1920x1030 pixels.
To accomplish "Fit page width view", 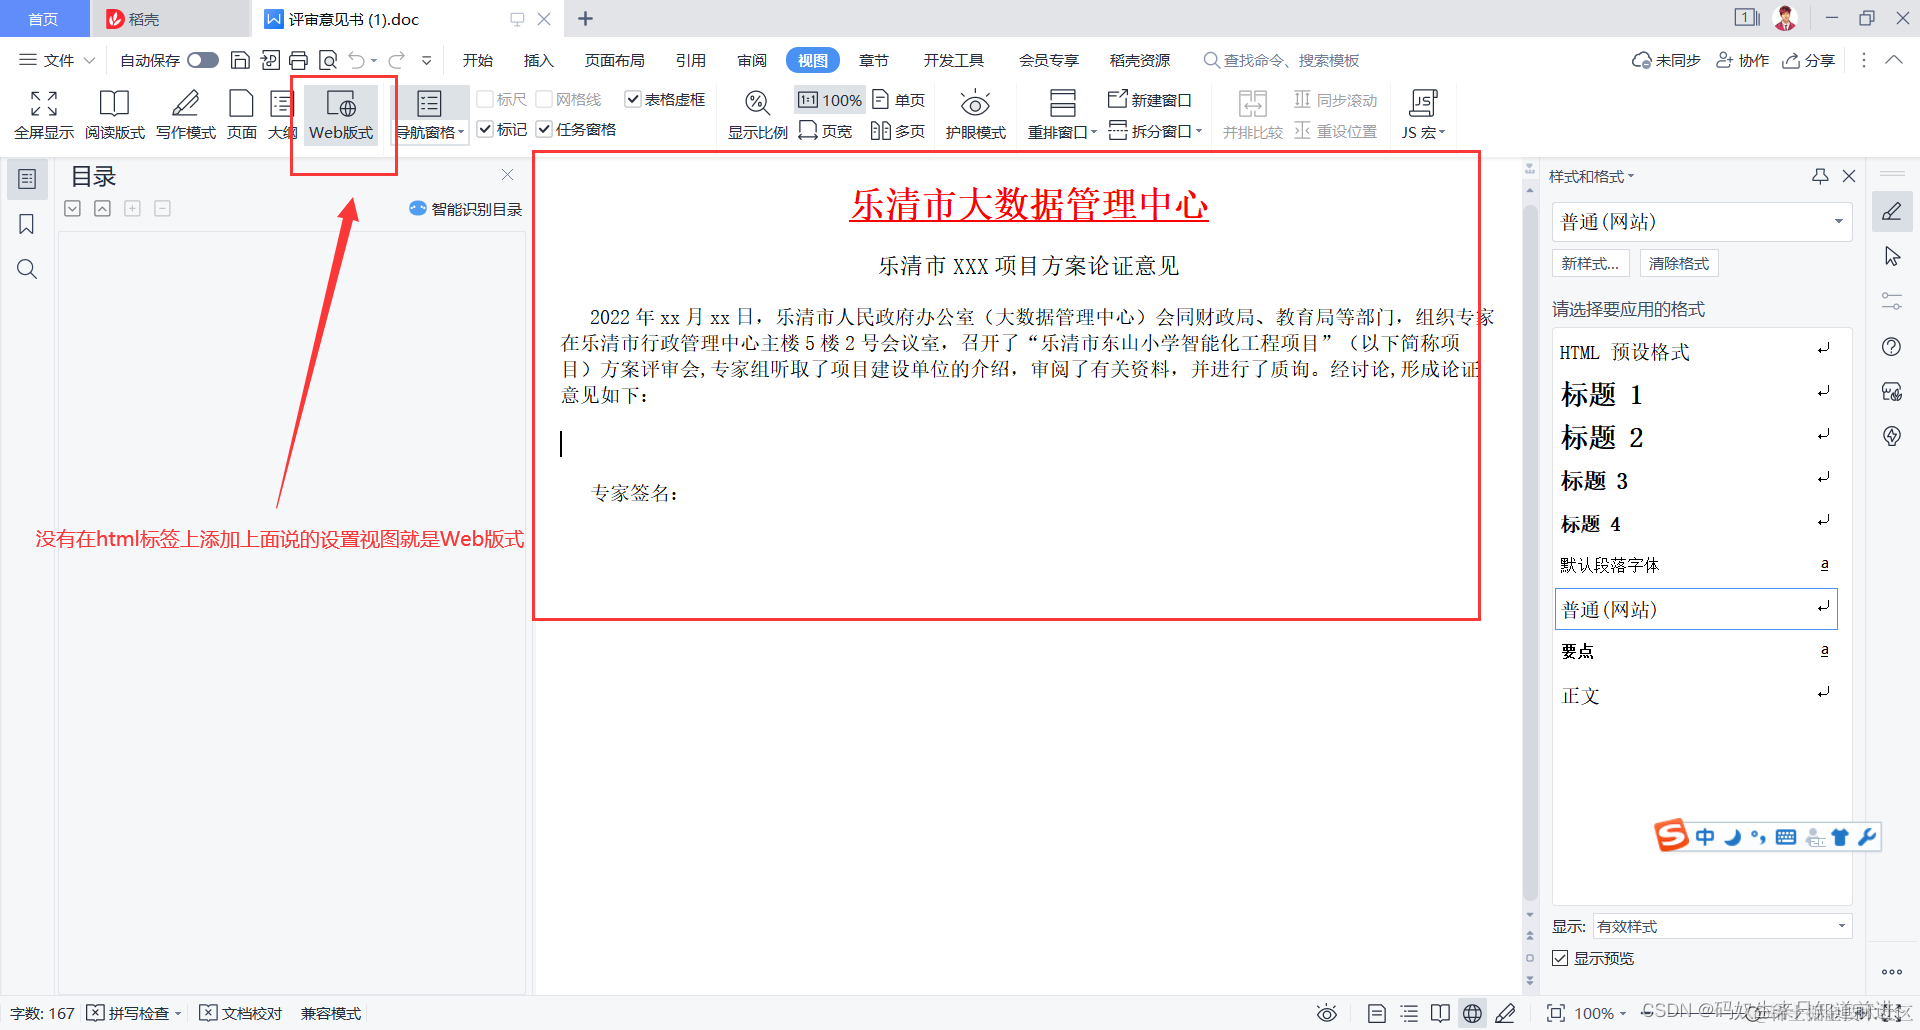I will pyautogui.click(x=826, y=131).
